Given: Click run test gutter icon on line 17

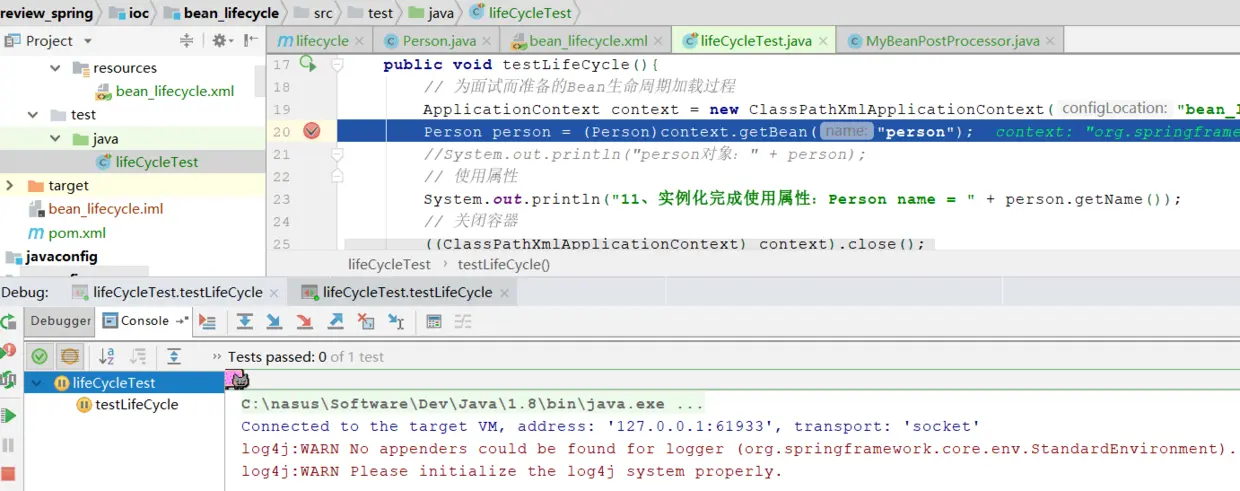Looking at the screenshot, I should [308, 64].
